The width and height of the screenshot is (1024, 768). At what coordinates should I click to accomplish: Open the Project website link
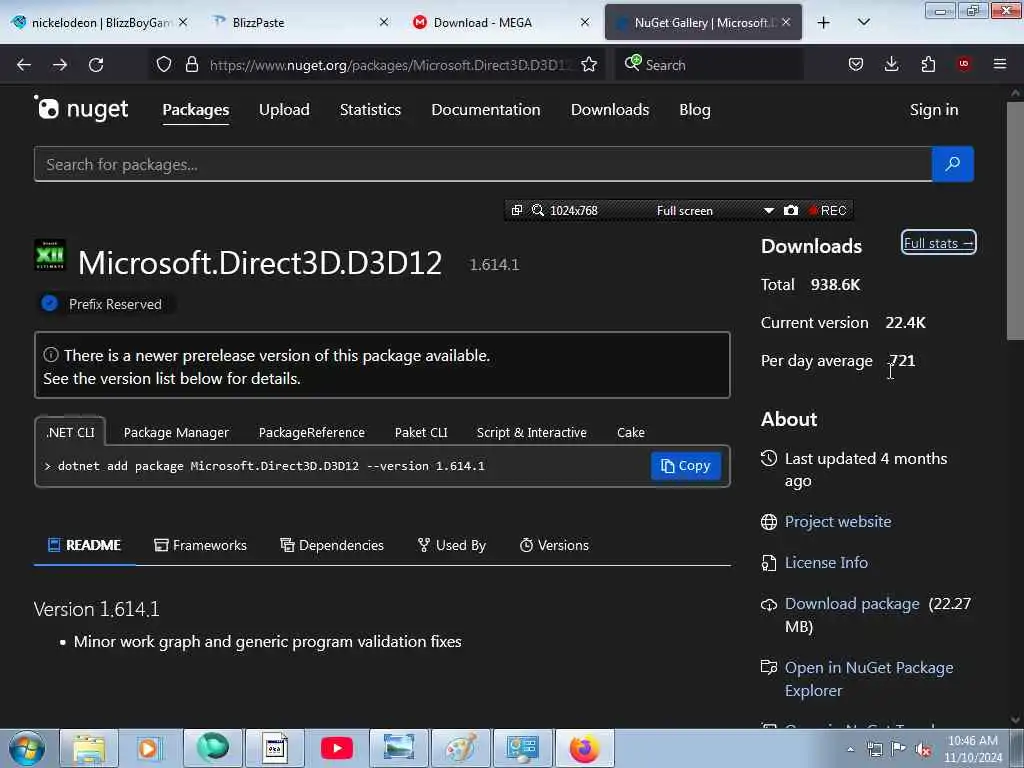[x=838, y=522]
